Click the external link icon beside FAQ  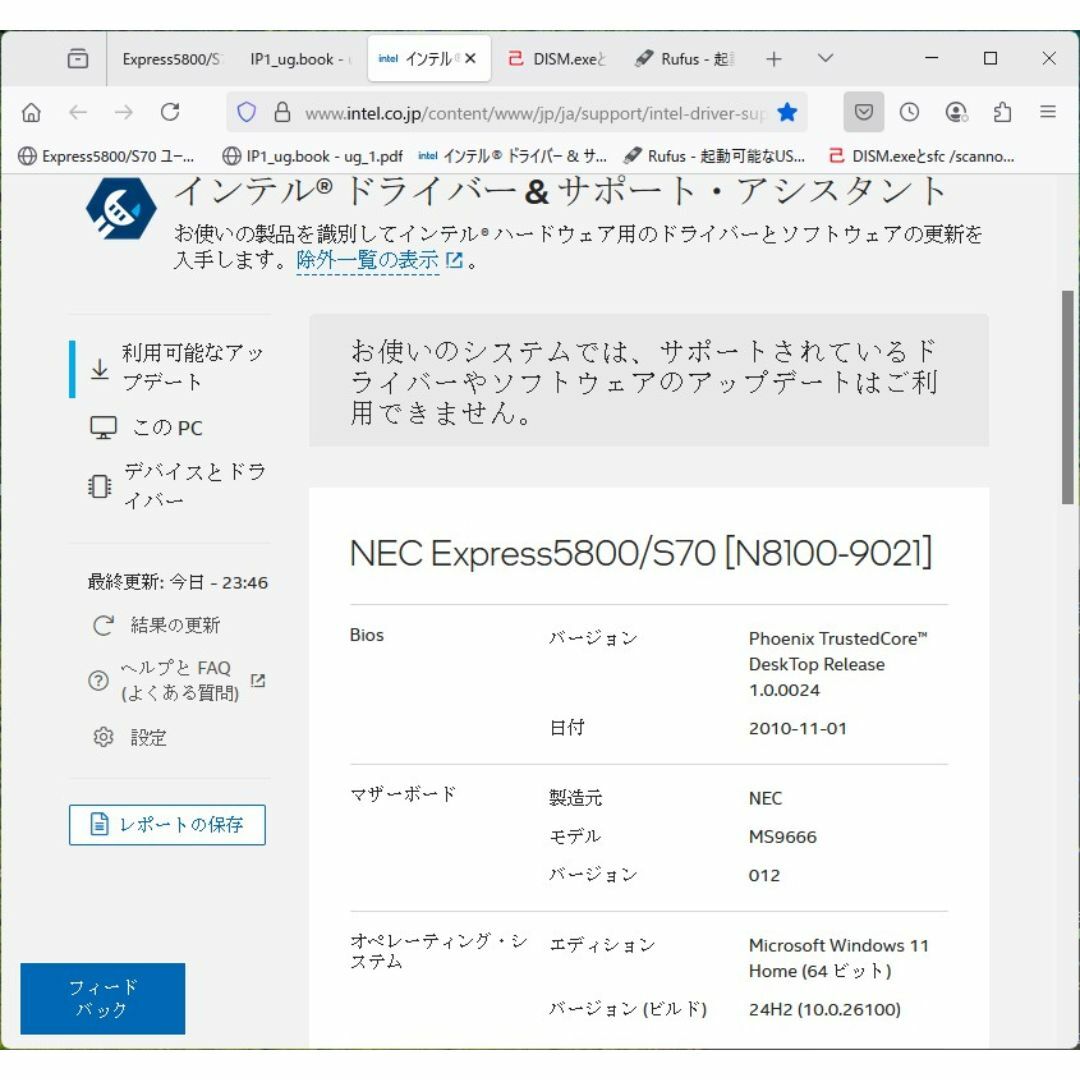(258, 681)
